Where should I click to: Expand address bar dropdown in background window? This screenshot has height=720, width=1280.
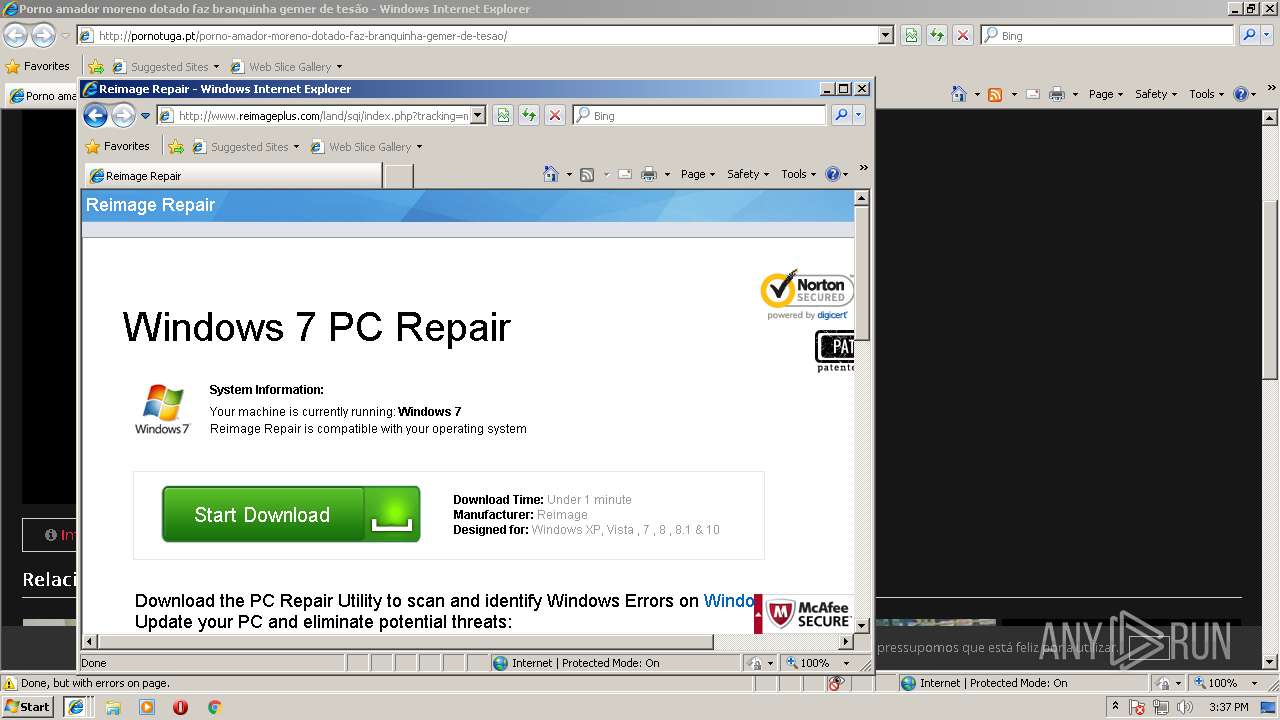[886, 36]
